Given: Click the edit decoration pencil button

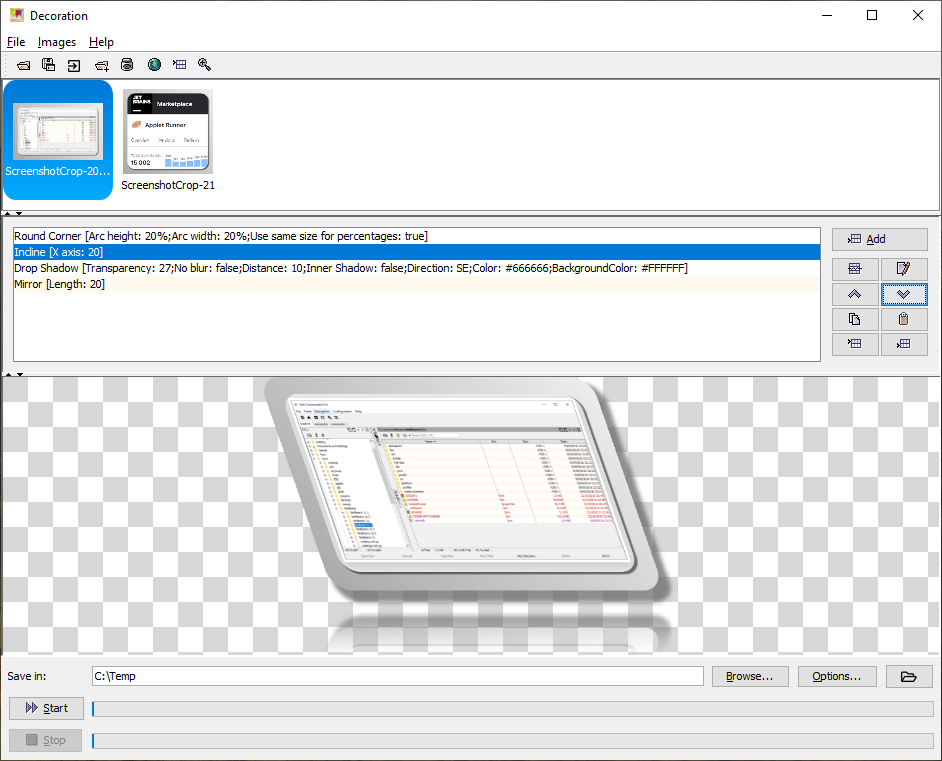Looking at the screenshot, I should point(904,269).
